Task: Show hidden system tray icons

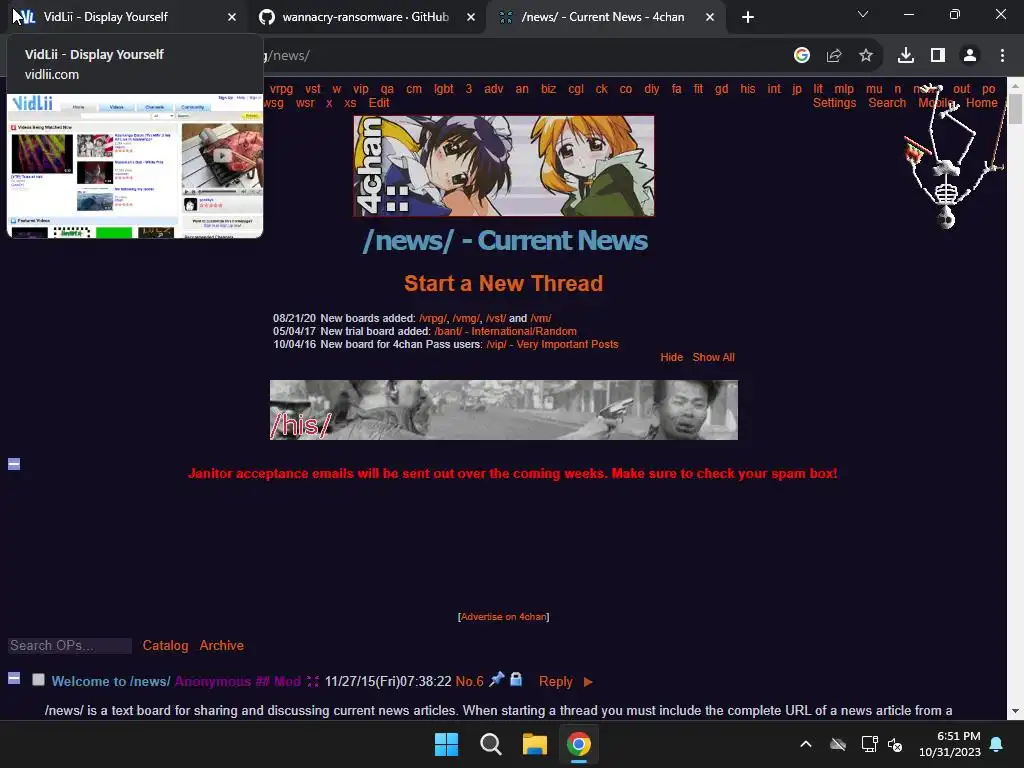Action: click(806, 744)
